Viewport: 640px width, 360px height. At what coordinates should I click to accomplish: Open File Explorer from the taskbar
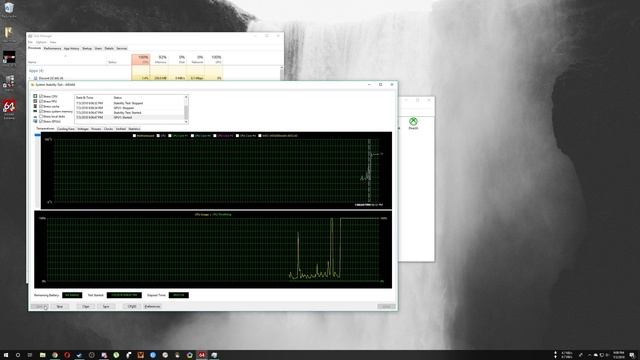[x=42, y=355]
